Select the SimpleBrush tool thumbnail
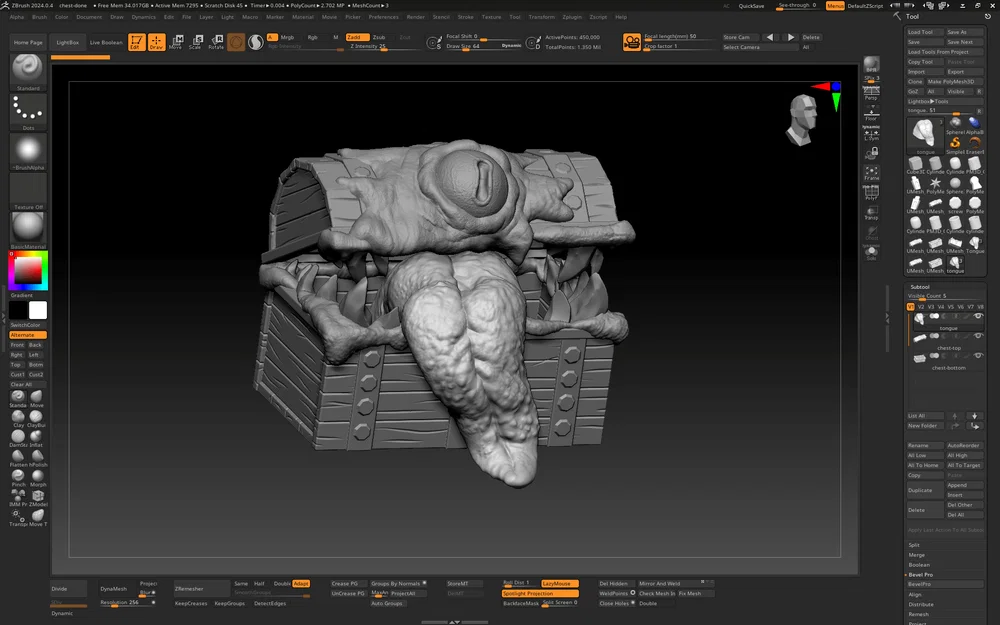 955,144
